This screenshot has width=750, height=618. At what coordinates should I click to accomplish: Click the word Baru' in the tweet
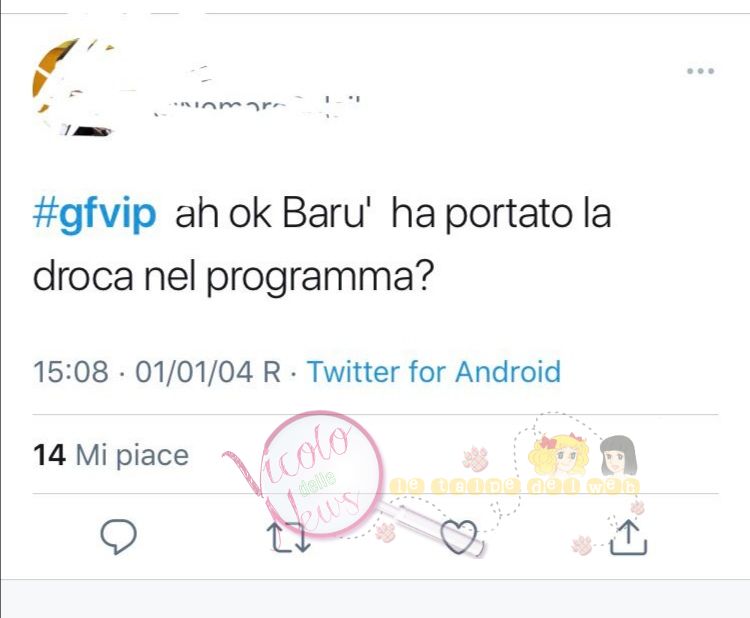click(x=324, y=214)
